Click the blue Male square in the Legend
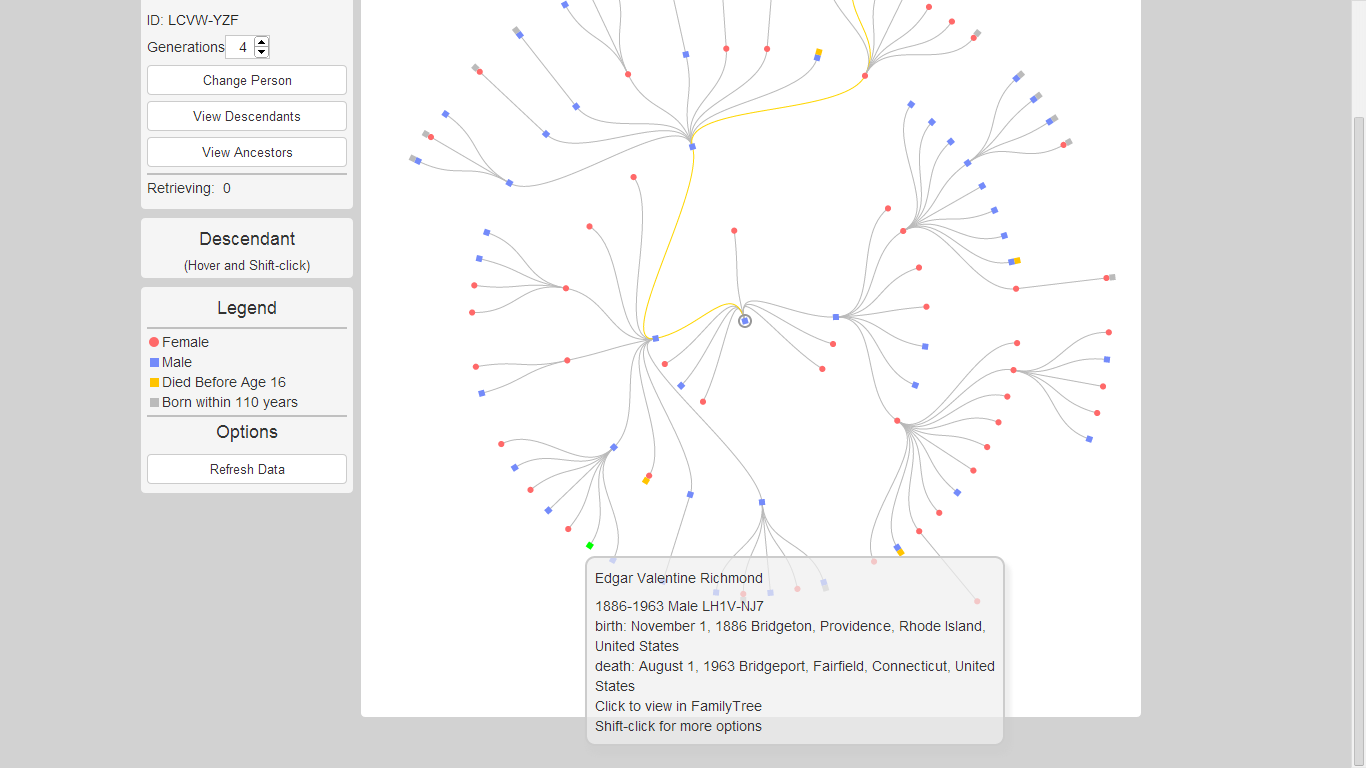Viewport: 1366px width, 768px height. 153,362
